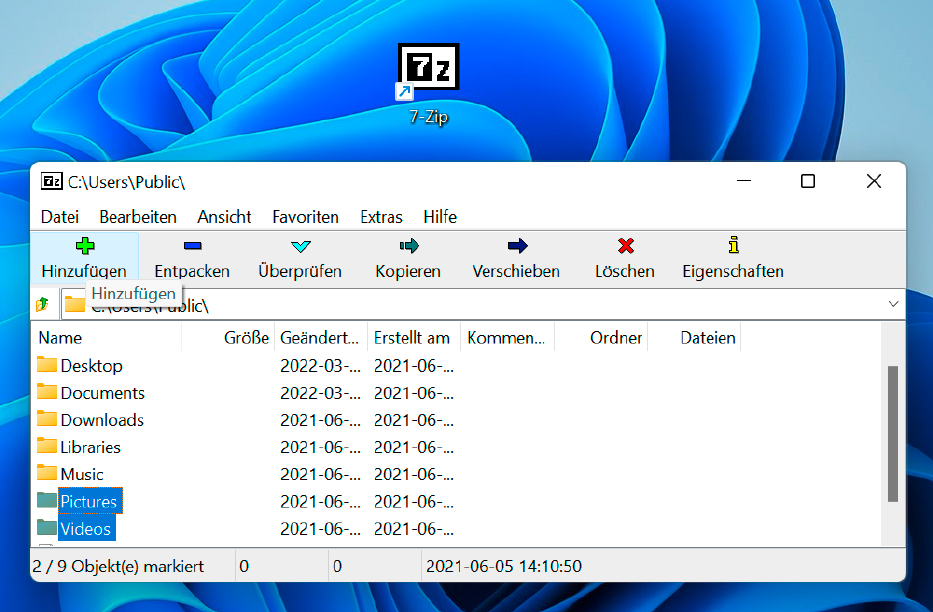933x612 pixels.
Task: Sort by Dateien column header
Action: coord(694,338)
